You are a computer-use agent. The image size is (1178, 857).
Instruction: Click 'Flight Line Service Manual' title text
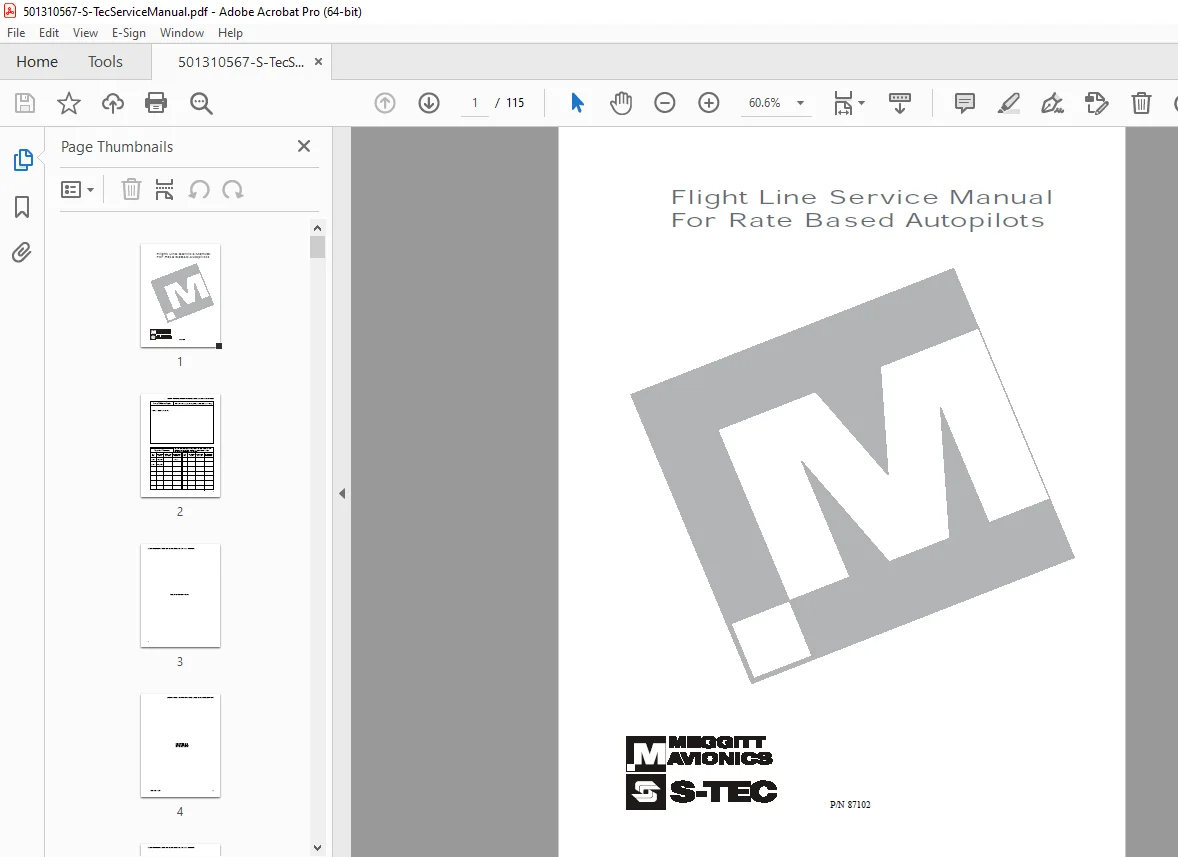pos(862,197)
